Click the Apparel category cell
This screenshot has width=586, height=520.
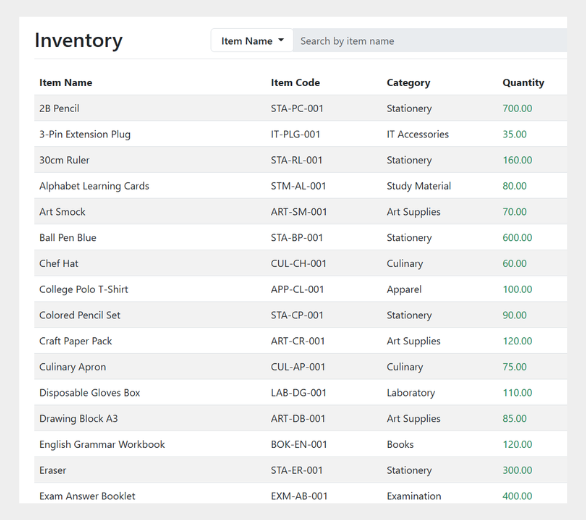tap(404, 289)
